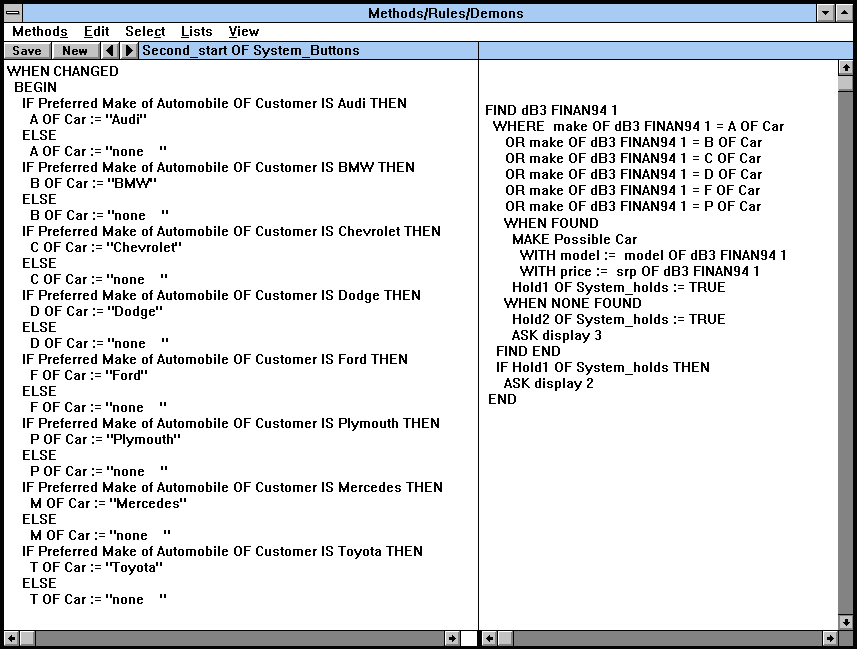Open the View menu
The width and height of the screenshot is (857, 649).
[x=243, y=32]
